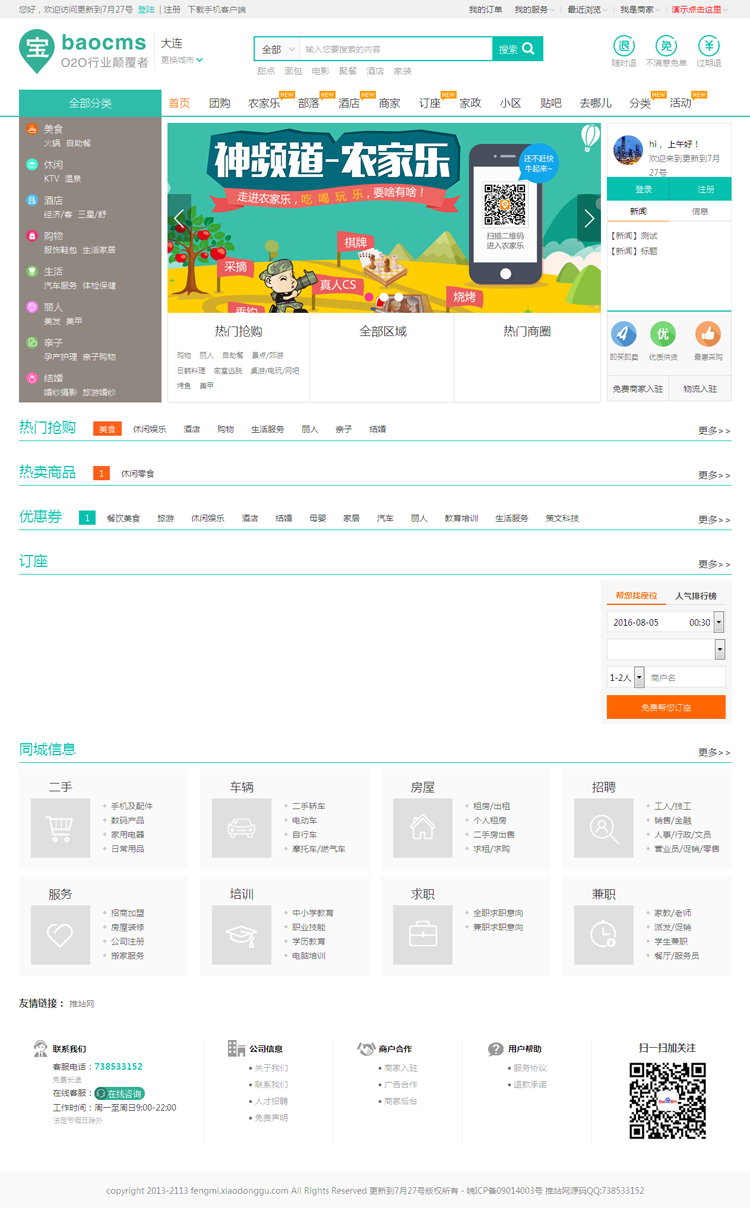Click the 二手 shopping cart icon
Image resolution: width=750 pixels, height=1208 pixels.
point(61,828)
